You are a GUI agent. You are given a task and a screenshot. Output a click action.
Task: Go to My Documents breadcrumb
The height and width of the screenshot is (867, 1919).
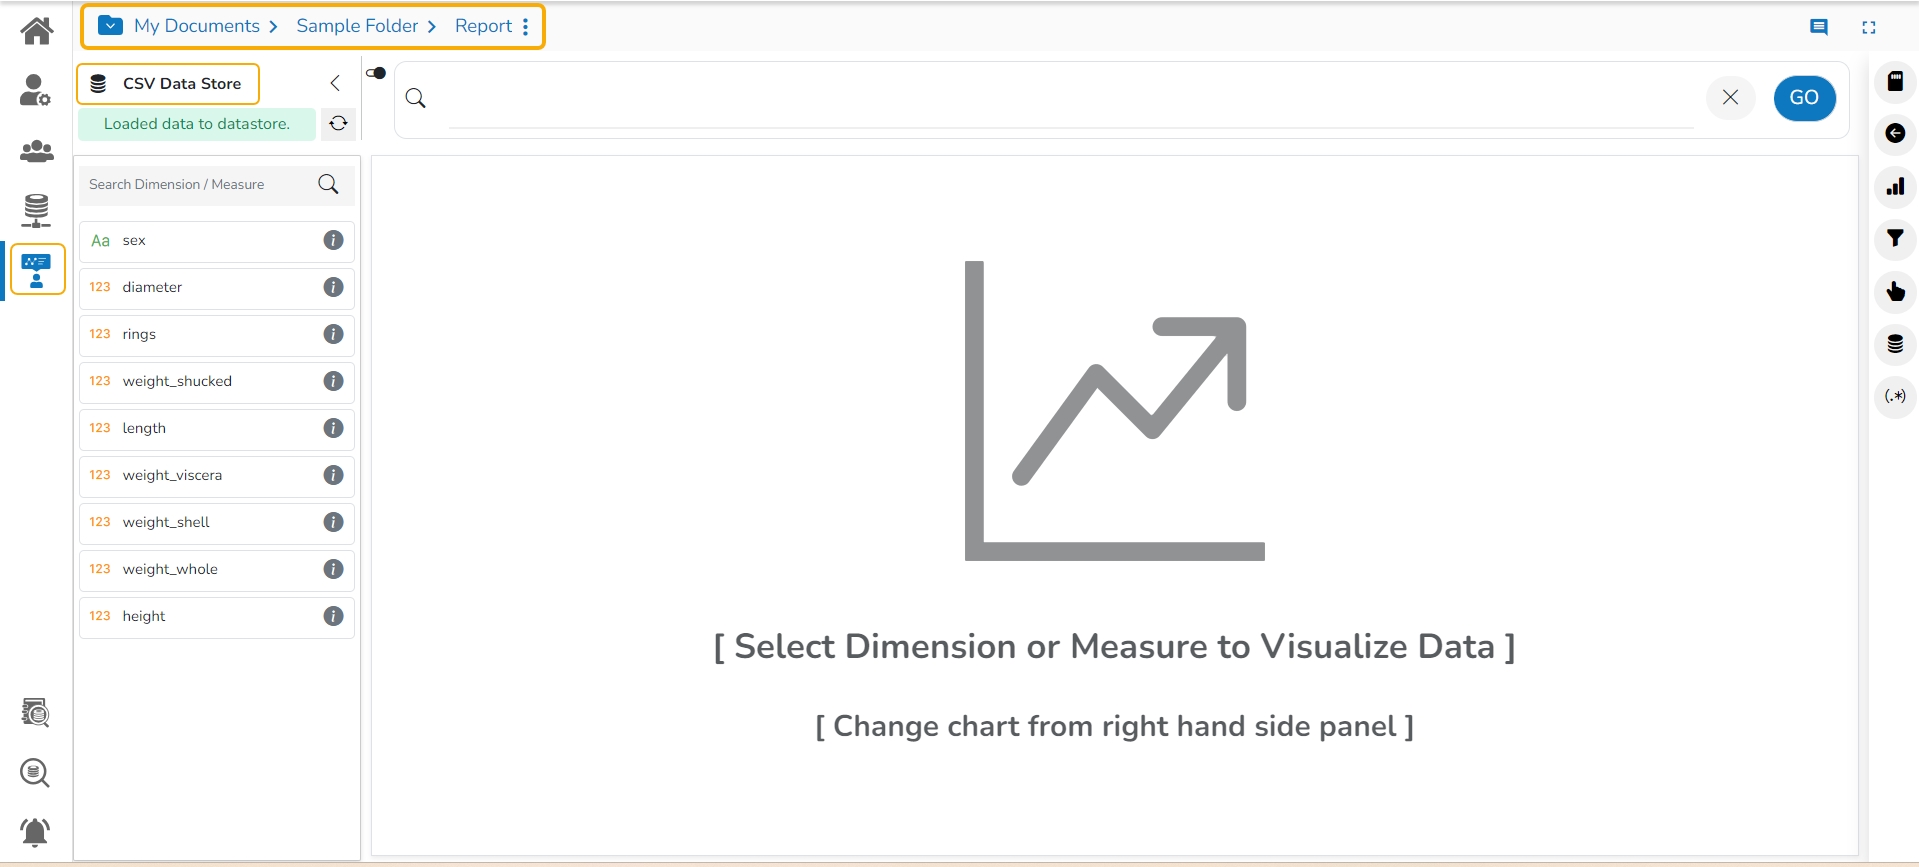(196, 26)
